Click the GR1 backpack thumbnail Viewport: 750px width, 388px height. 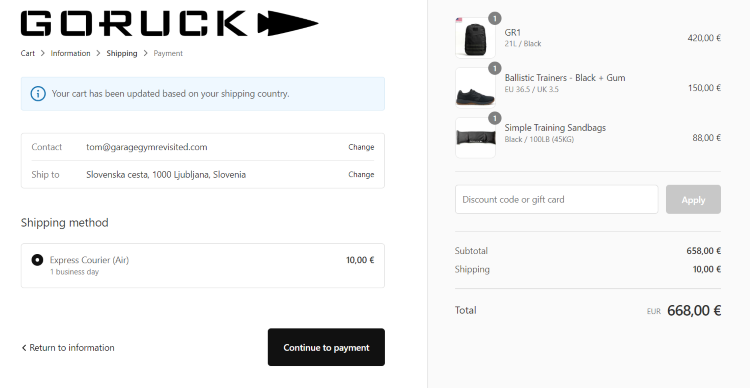click(x=475, y=38)
